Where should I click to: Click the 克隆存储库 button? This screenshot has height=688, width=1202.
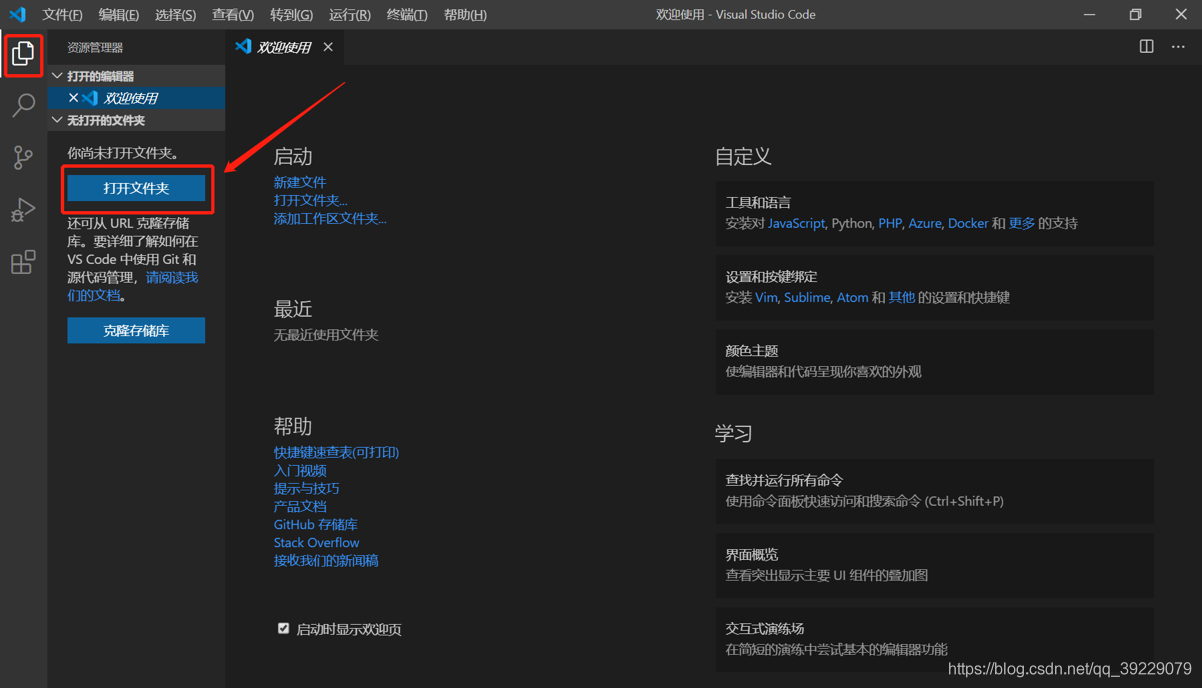click(x=136, y=330)
